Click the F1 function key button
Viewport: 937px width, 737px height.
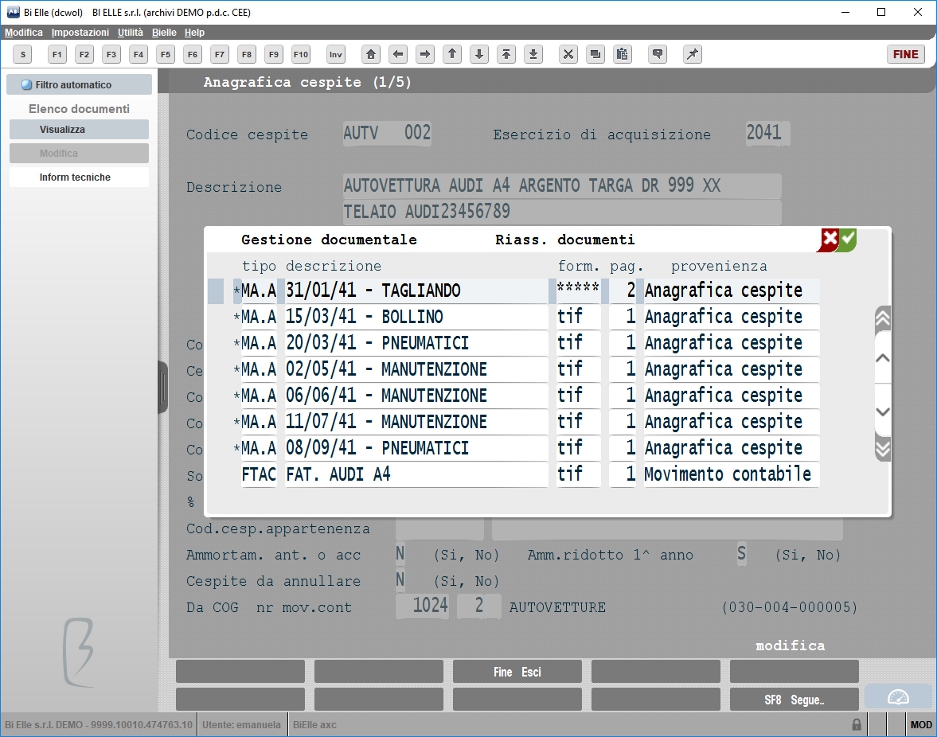(x=57, y=54)
